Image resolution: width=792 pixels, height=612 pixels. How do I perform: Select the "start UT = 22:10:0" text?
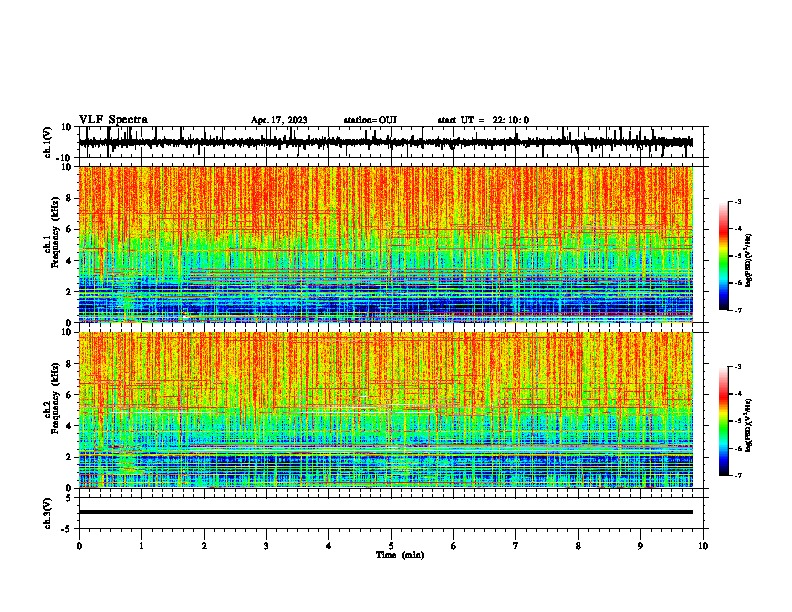(483, 120)
